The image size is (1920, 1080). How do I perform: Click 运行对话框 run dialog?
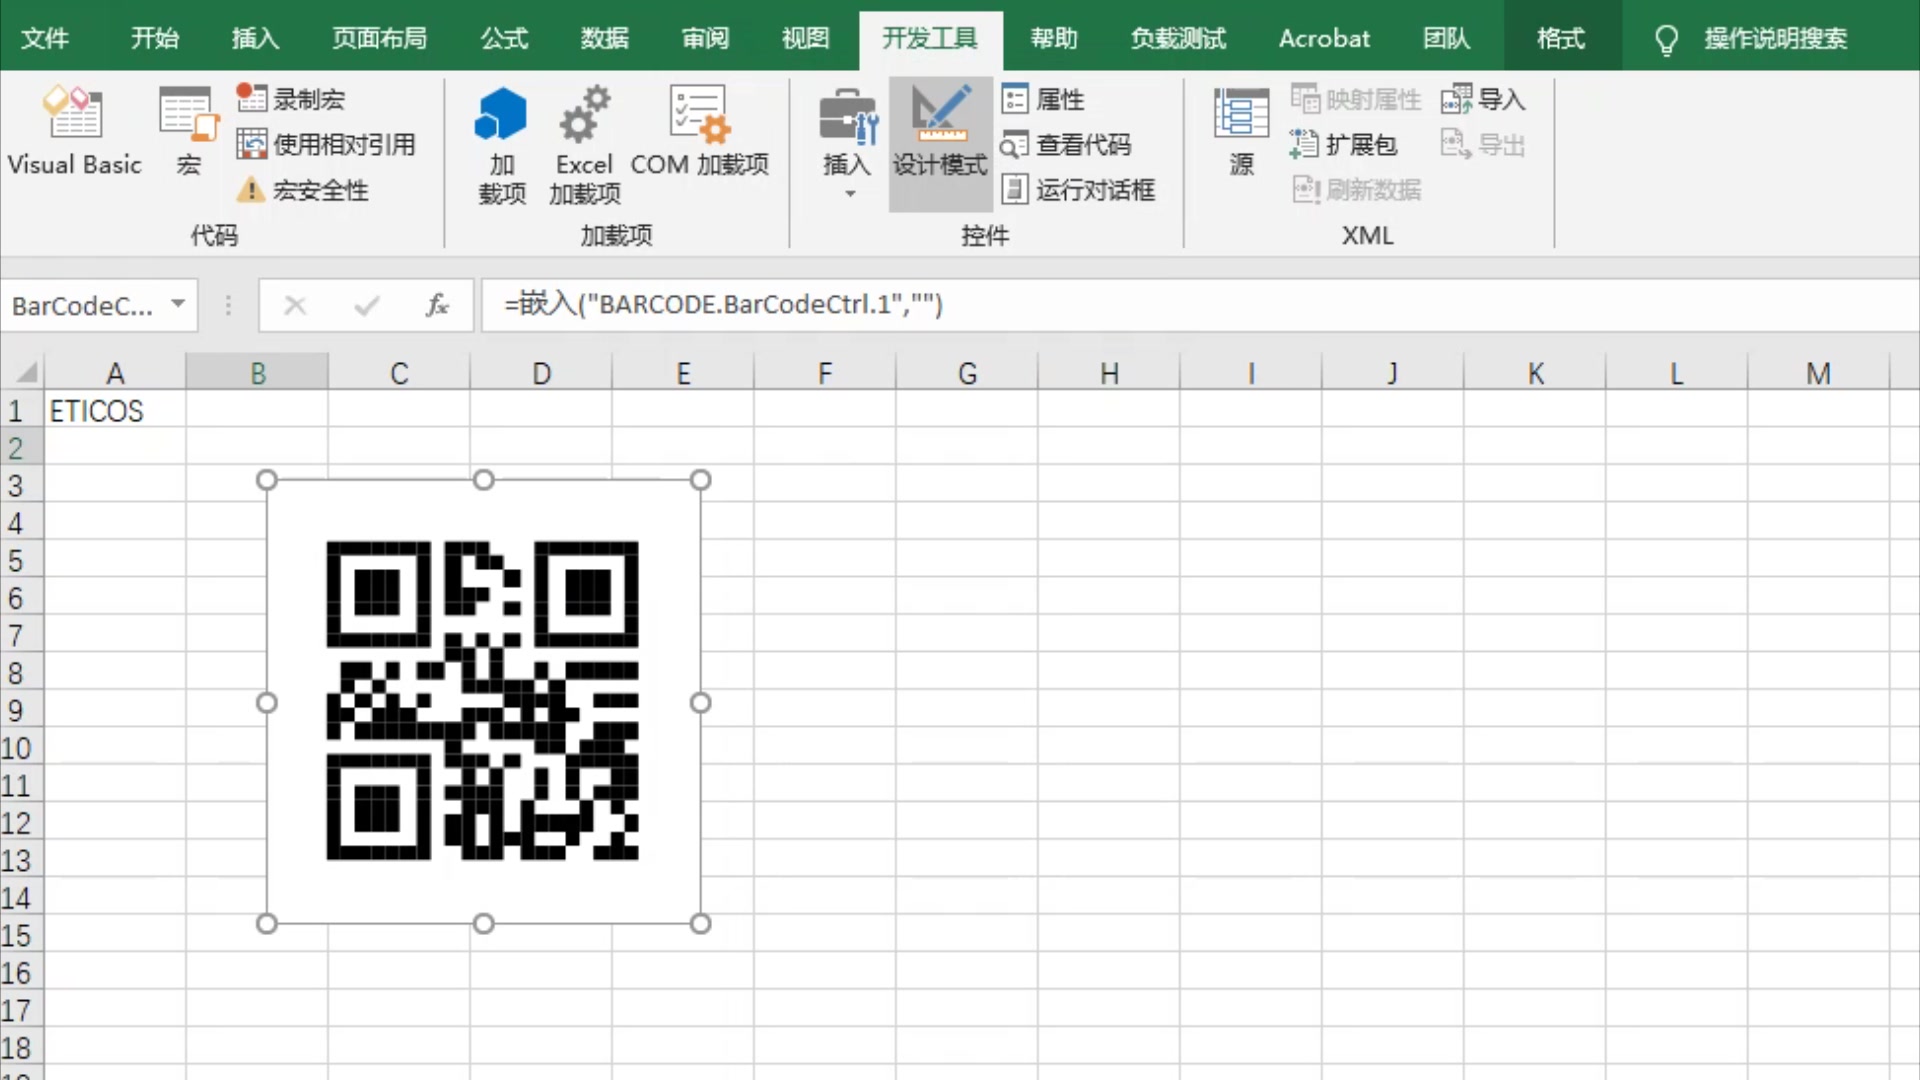(x=1078, y=190)
